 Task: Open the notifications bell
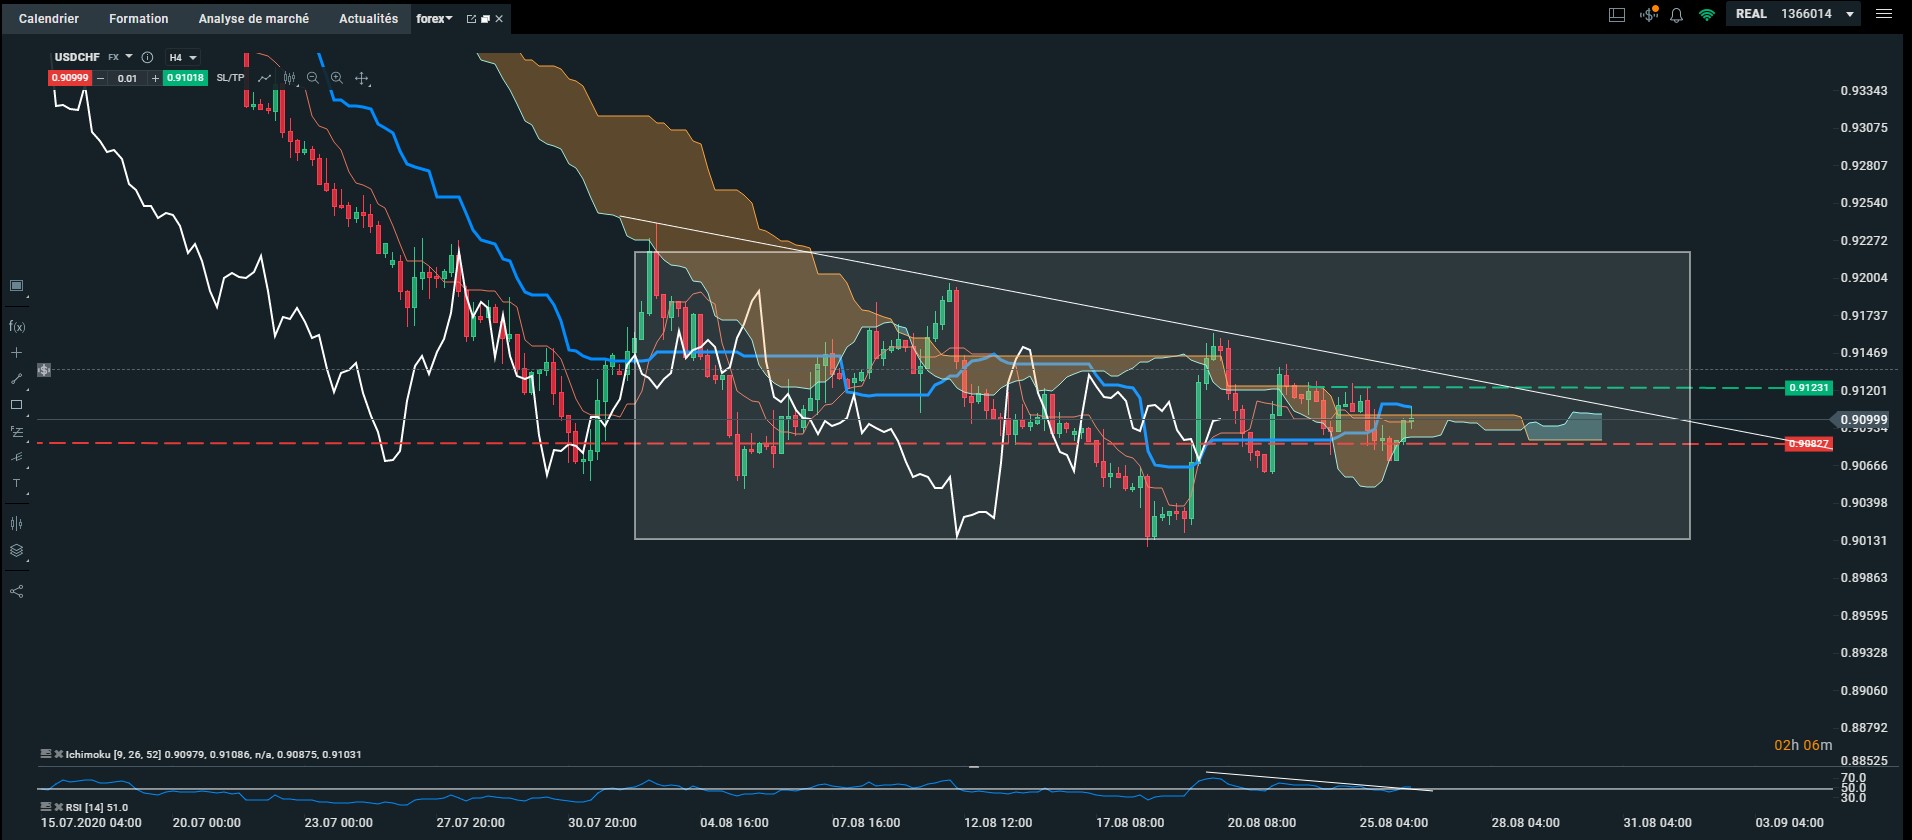pyautogui.click(x=1677, y=15)
